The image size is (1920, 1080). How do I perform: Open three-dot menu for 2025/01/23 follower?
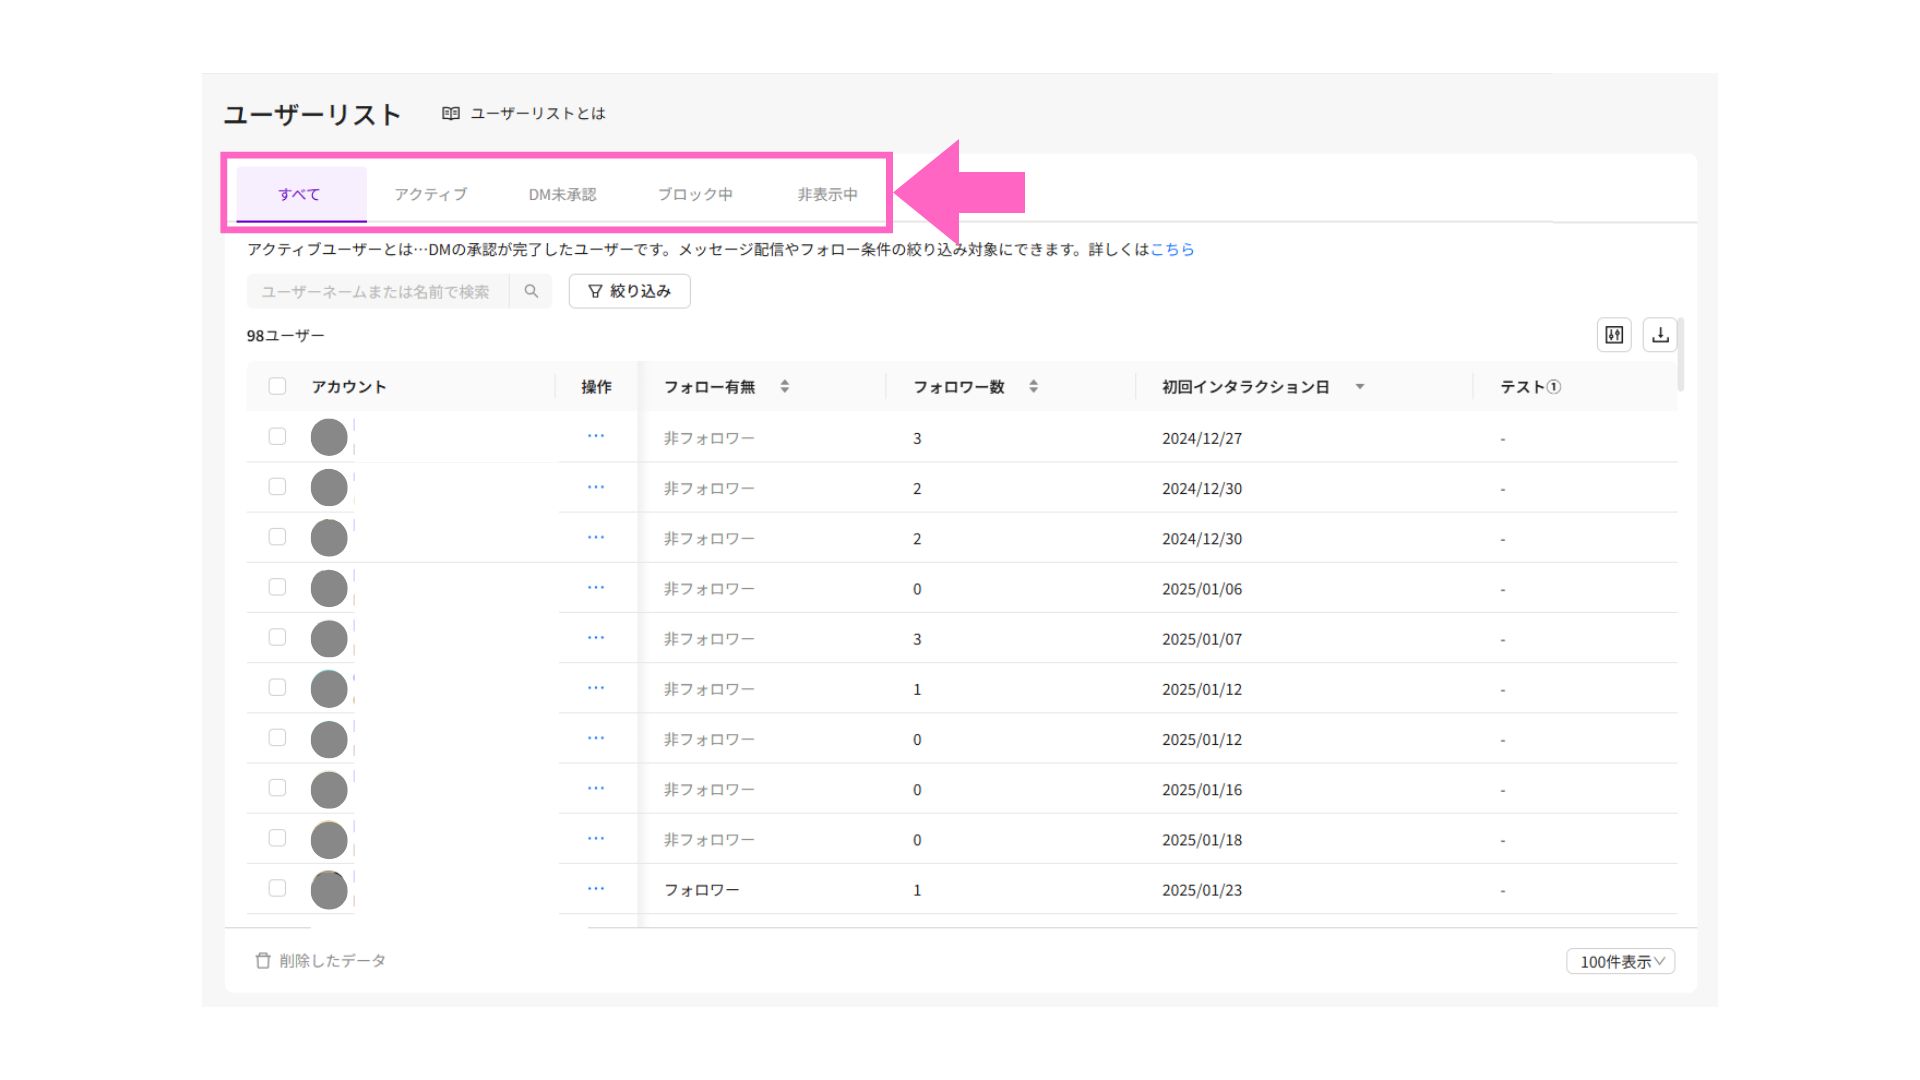596,889
